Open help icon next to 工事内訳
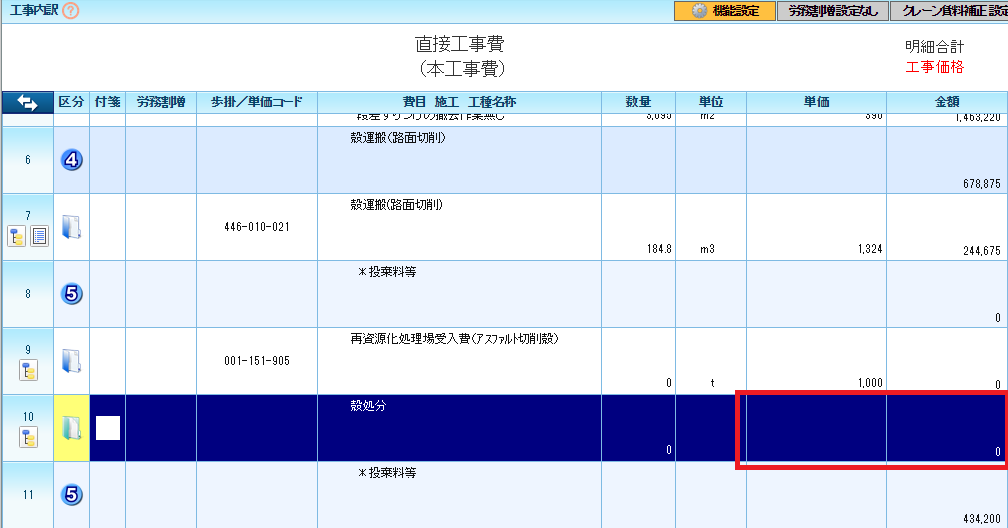1008x528 pixels. tap(71, 11)
